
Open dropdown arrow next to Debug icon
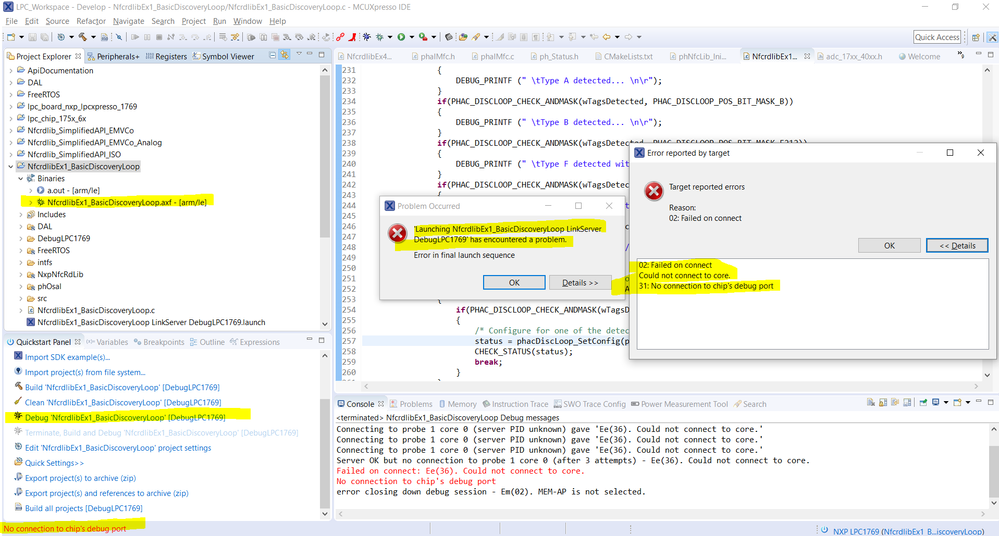(x=390, y=37)
